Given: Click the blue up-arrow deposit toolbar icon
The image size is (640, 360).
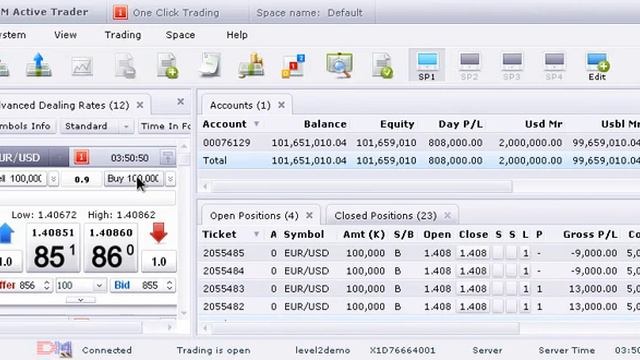Looking at the screenshot, I should click(x=39, y=65).
